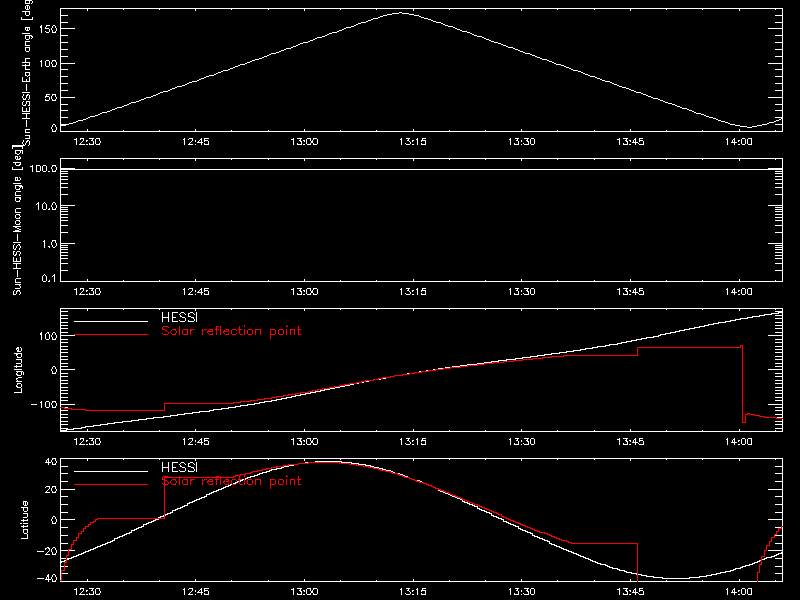Image resolution: width=800 pixels, height=600 pixels.
Task: Click 12:30 time label under Earth angle plot
Action: click(x=87, y=142)
